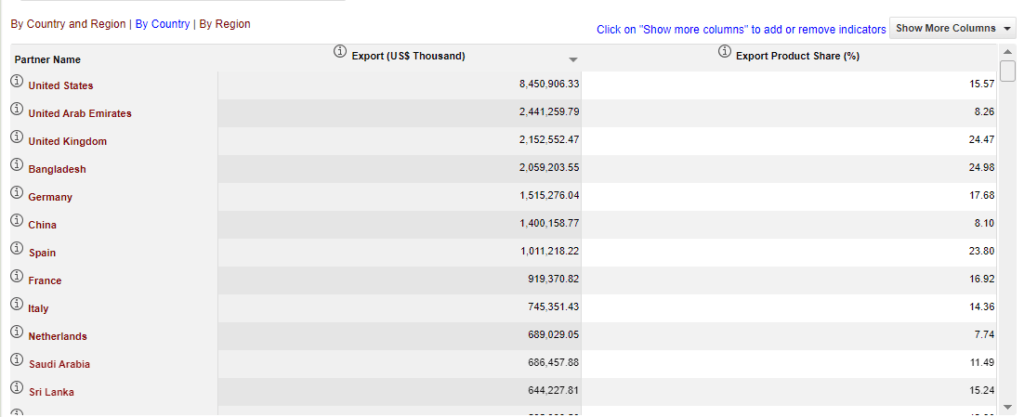Open the Bangladesh partner link
The image size is (1024, 417).
[x=57, y=169]
